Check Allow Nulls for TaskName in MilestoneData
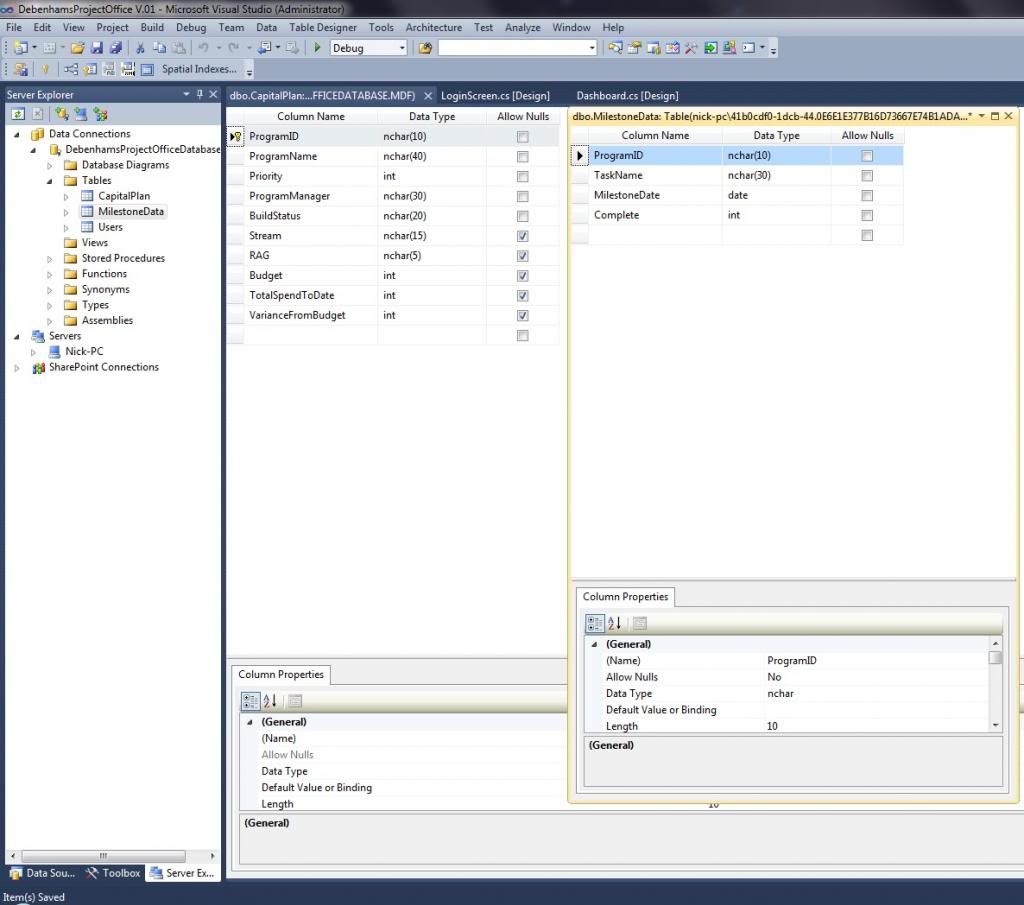1024x905 pixels. pos(867,176)
